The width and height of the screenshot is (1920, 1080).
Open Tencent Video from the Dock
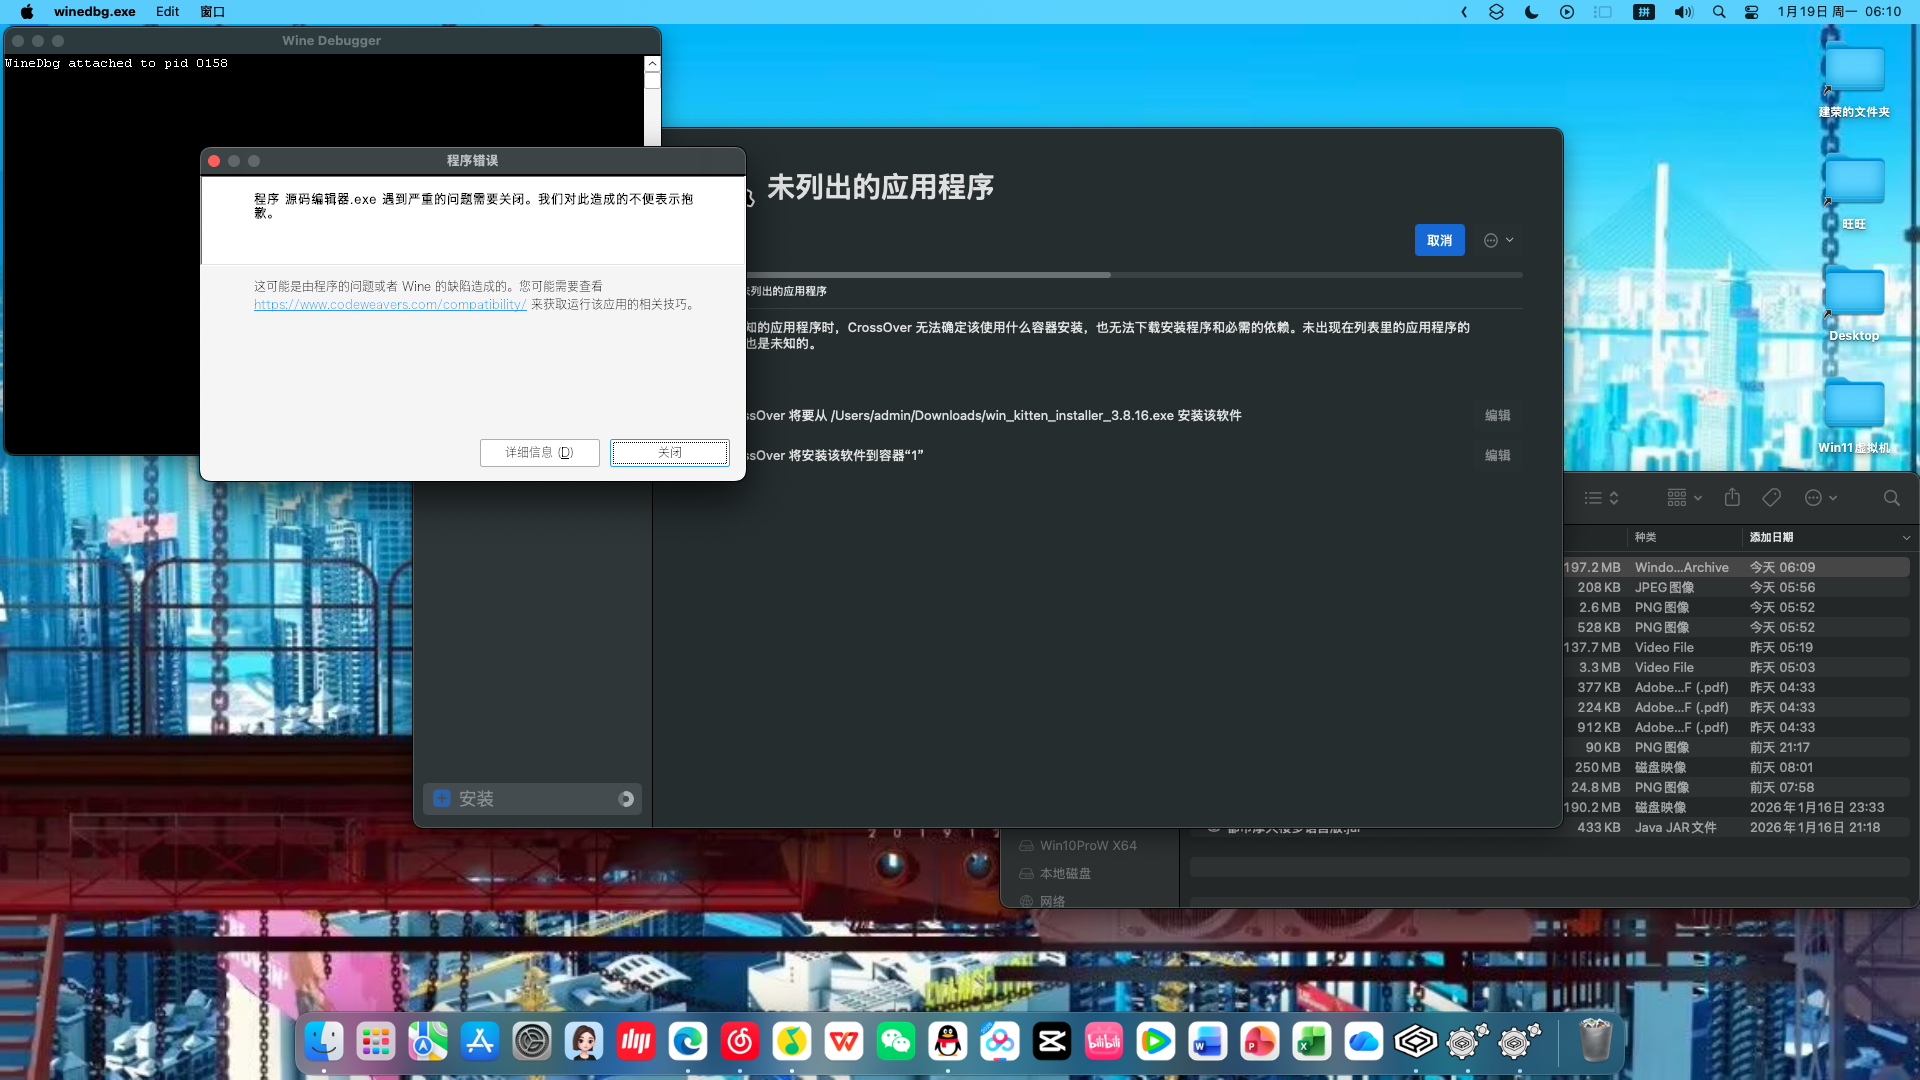[x=1156, y=1042]
